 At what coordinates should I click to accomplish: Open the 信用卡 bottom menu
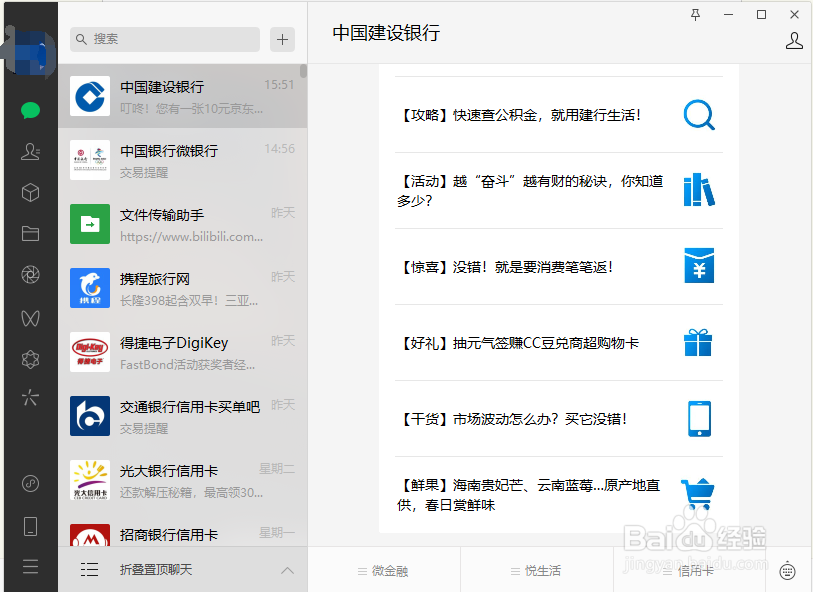click(x=689, y=571)
